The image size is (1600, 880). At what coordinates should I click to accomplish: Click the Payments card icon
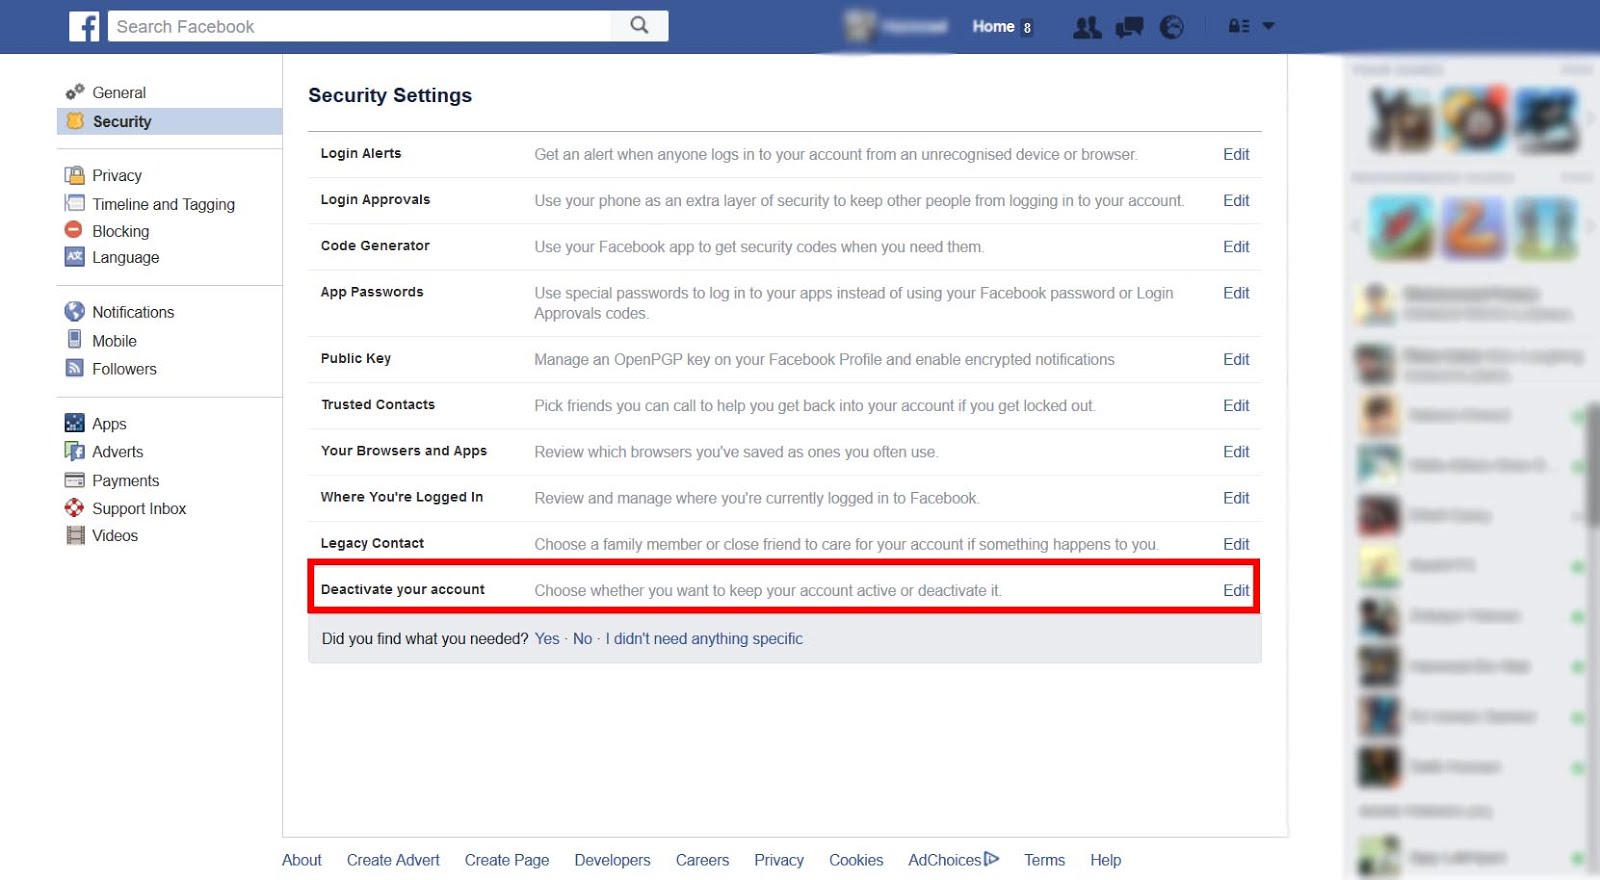[x=75, y=480]
